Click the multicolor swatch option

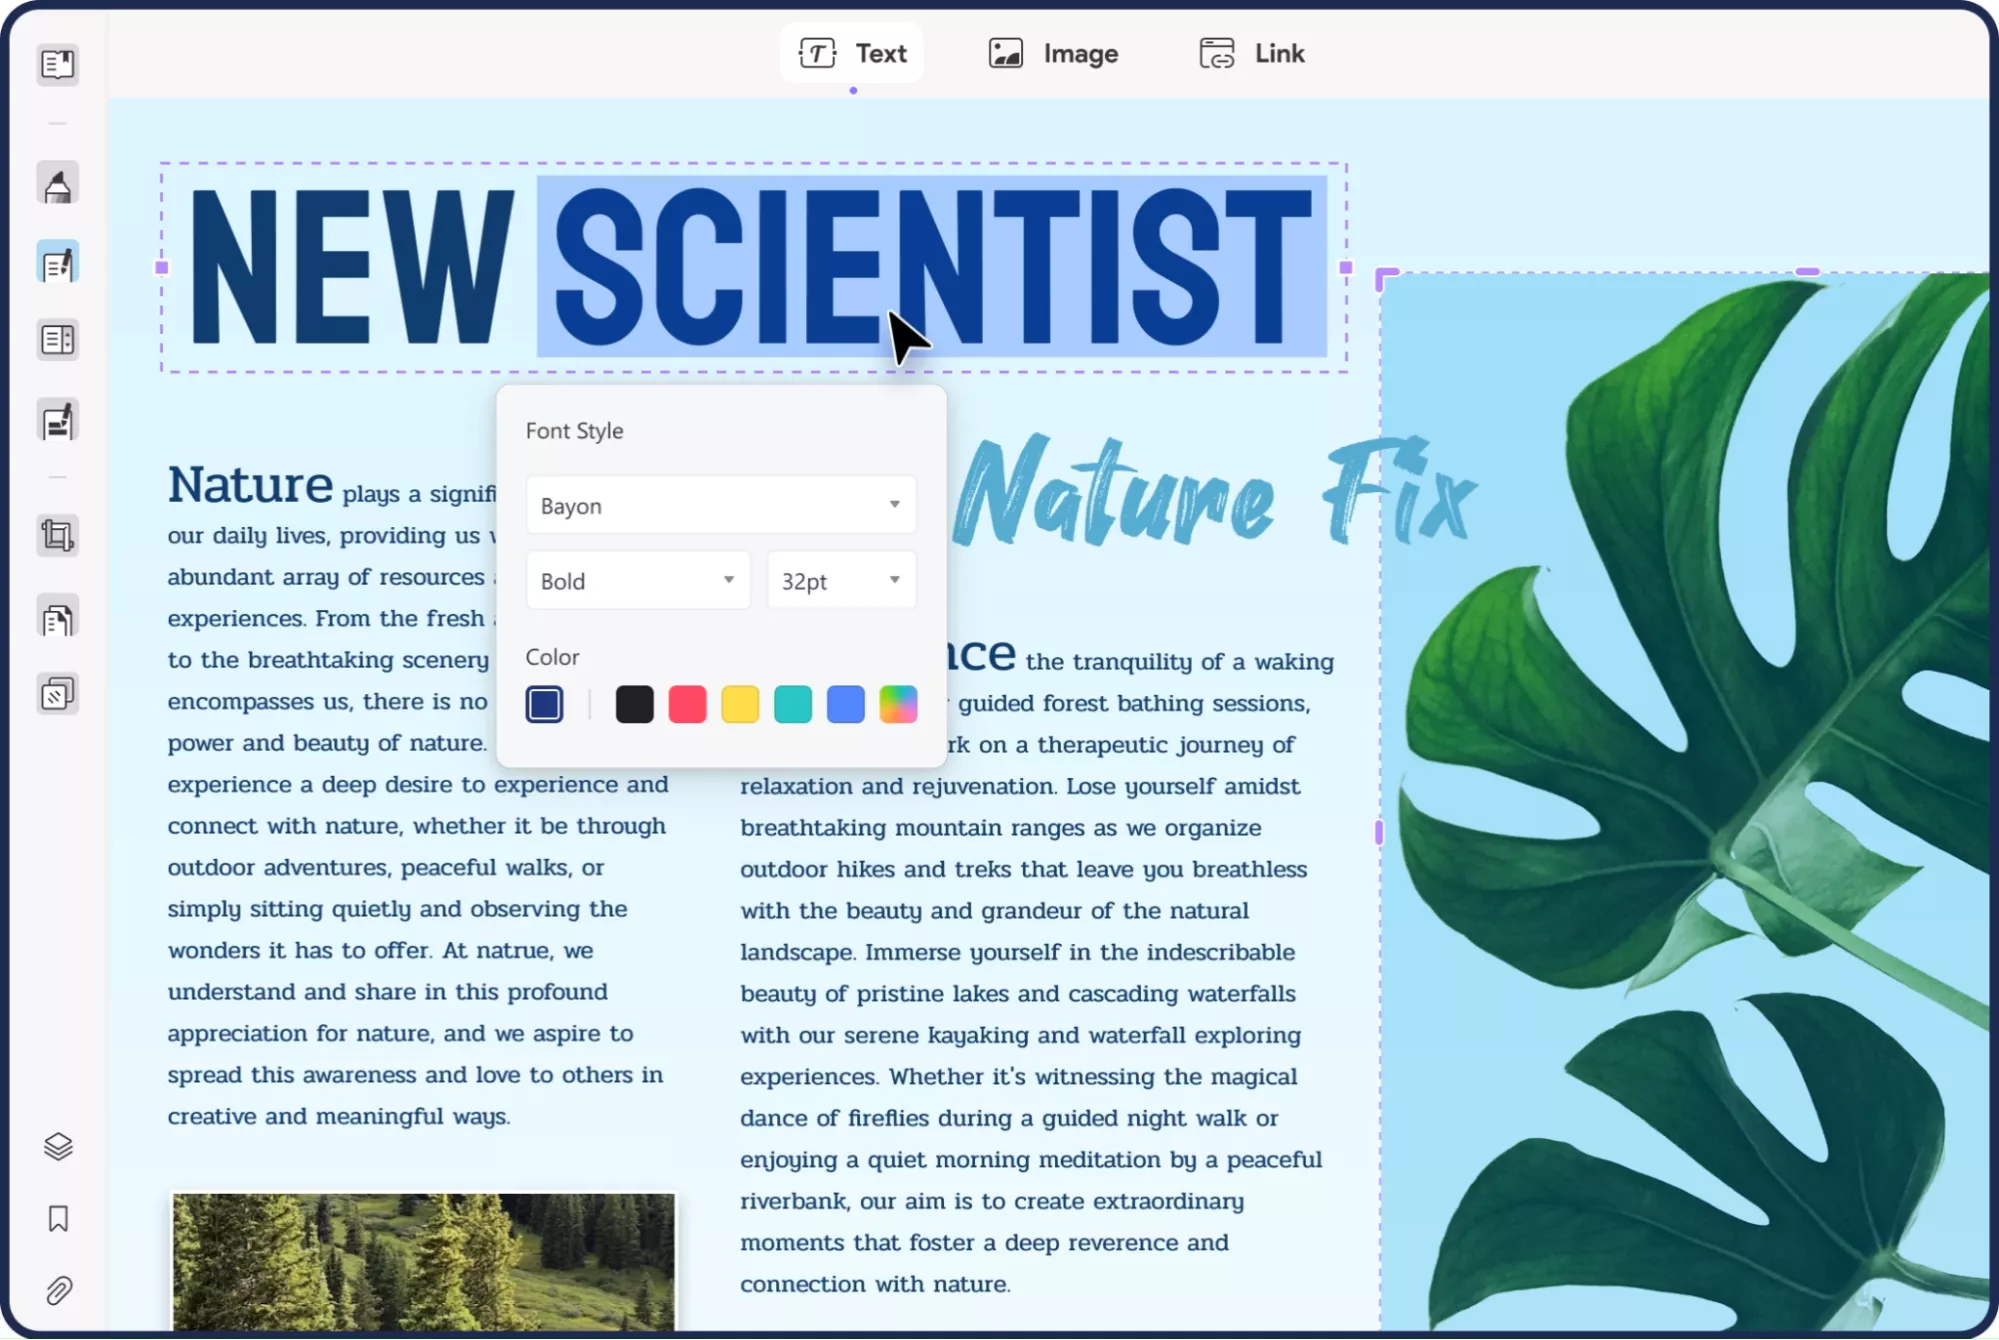[899, 704]
